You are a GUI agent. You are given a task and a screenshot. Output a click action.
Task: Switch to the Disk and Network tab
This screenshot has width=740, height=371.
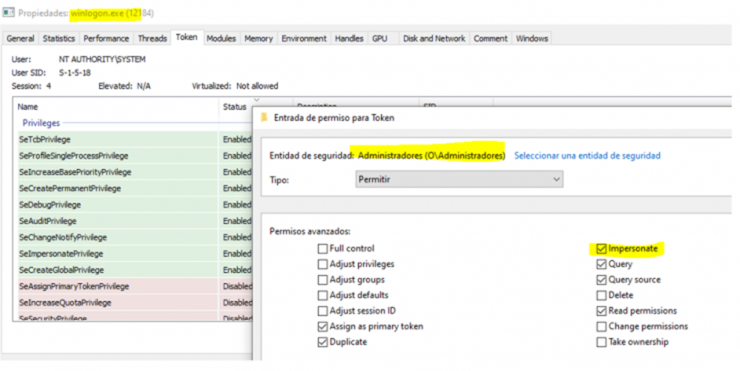(434, 38)
